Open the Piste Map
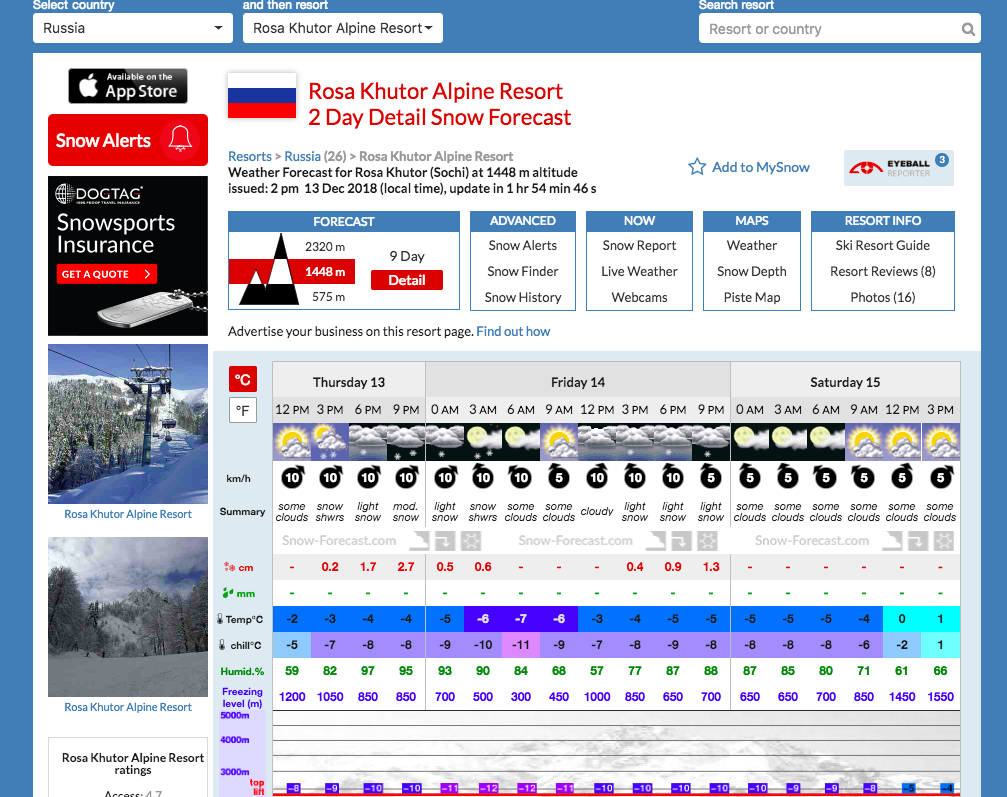This screenshot has height=797, width=1007. [751, 297]
